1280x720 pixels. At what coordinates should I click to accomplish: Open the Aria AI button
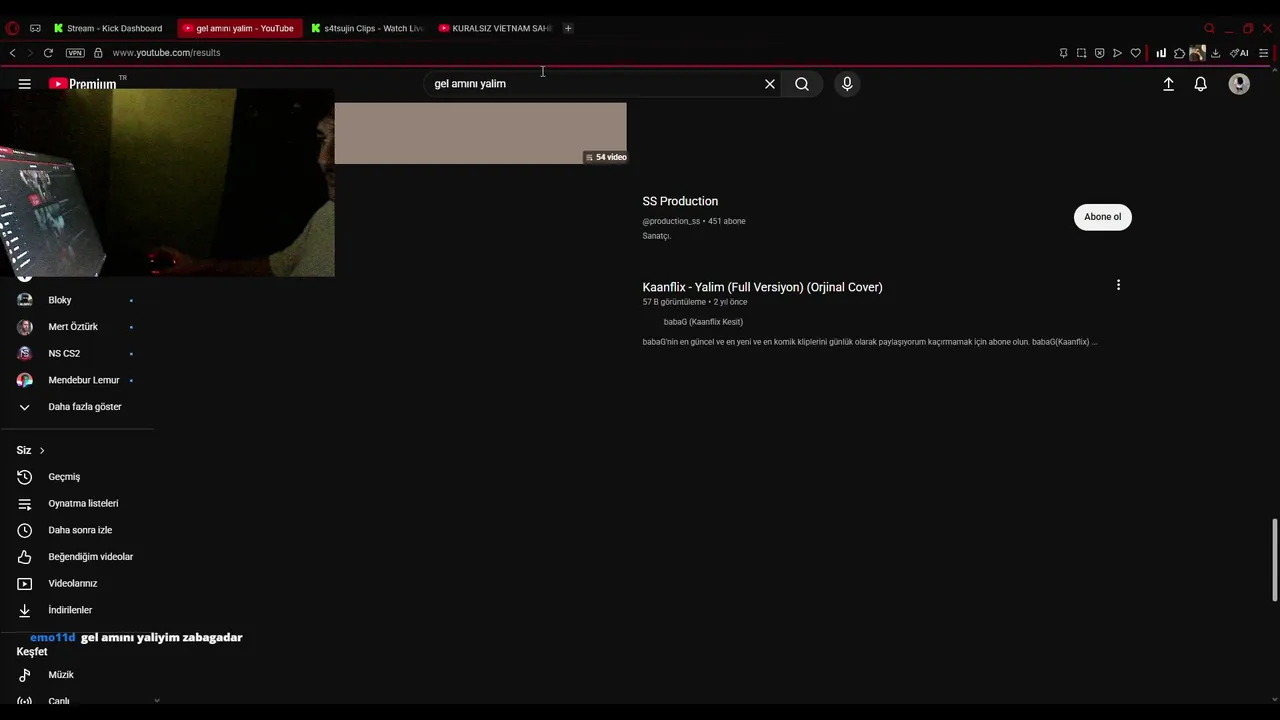[x=1240, y=53]
